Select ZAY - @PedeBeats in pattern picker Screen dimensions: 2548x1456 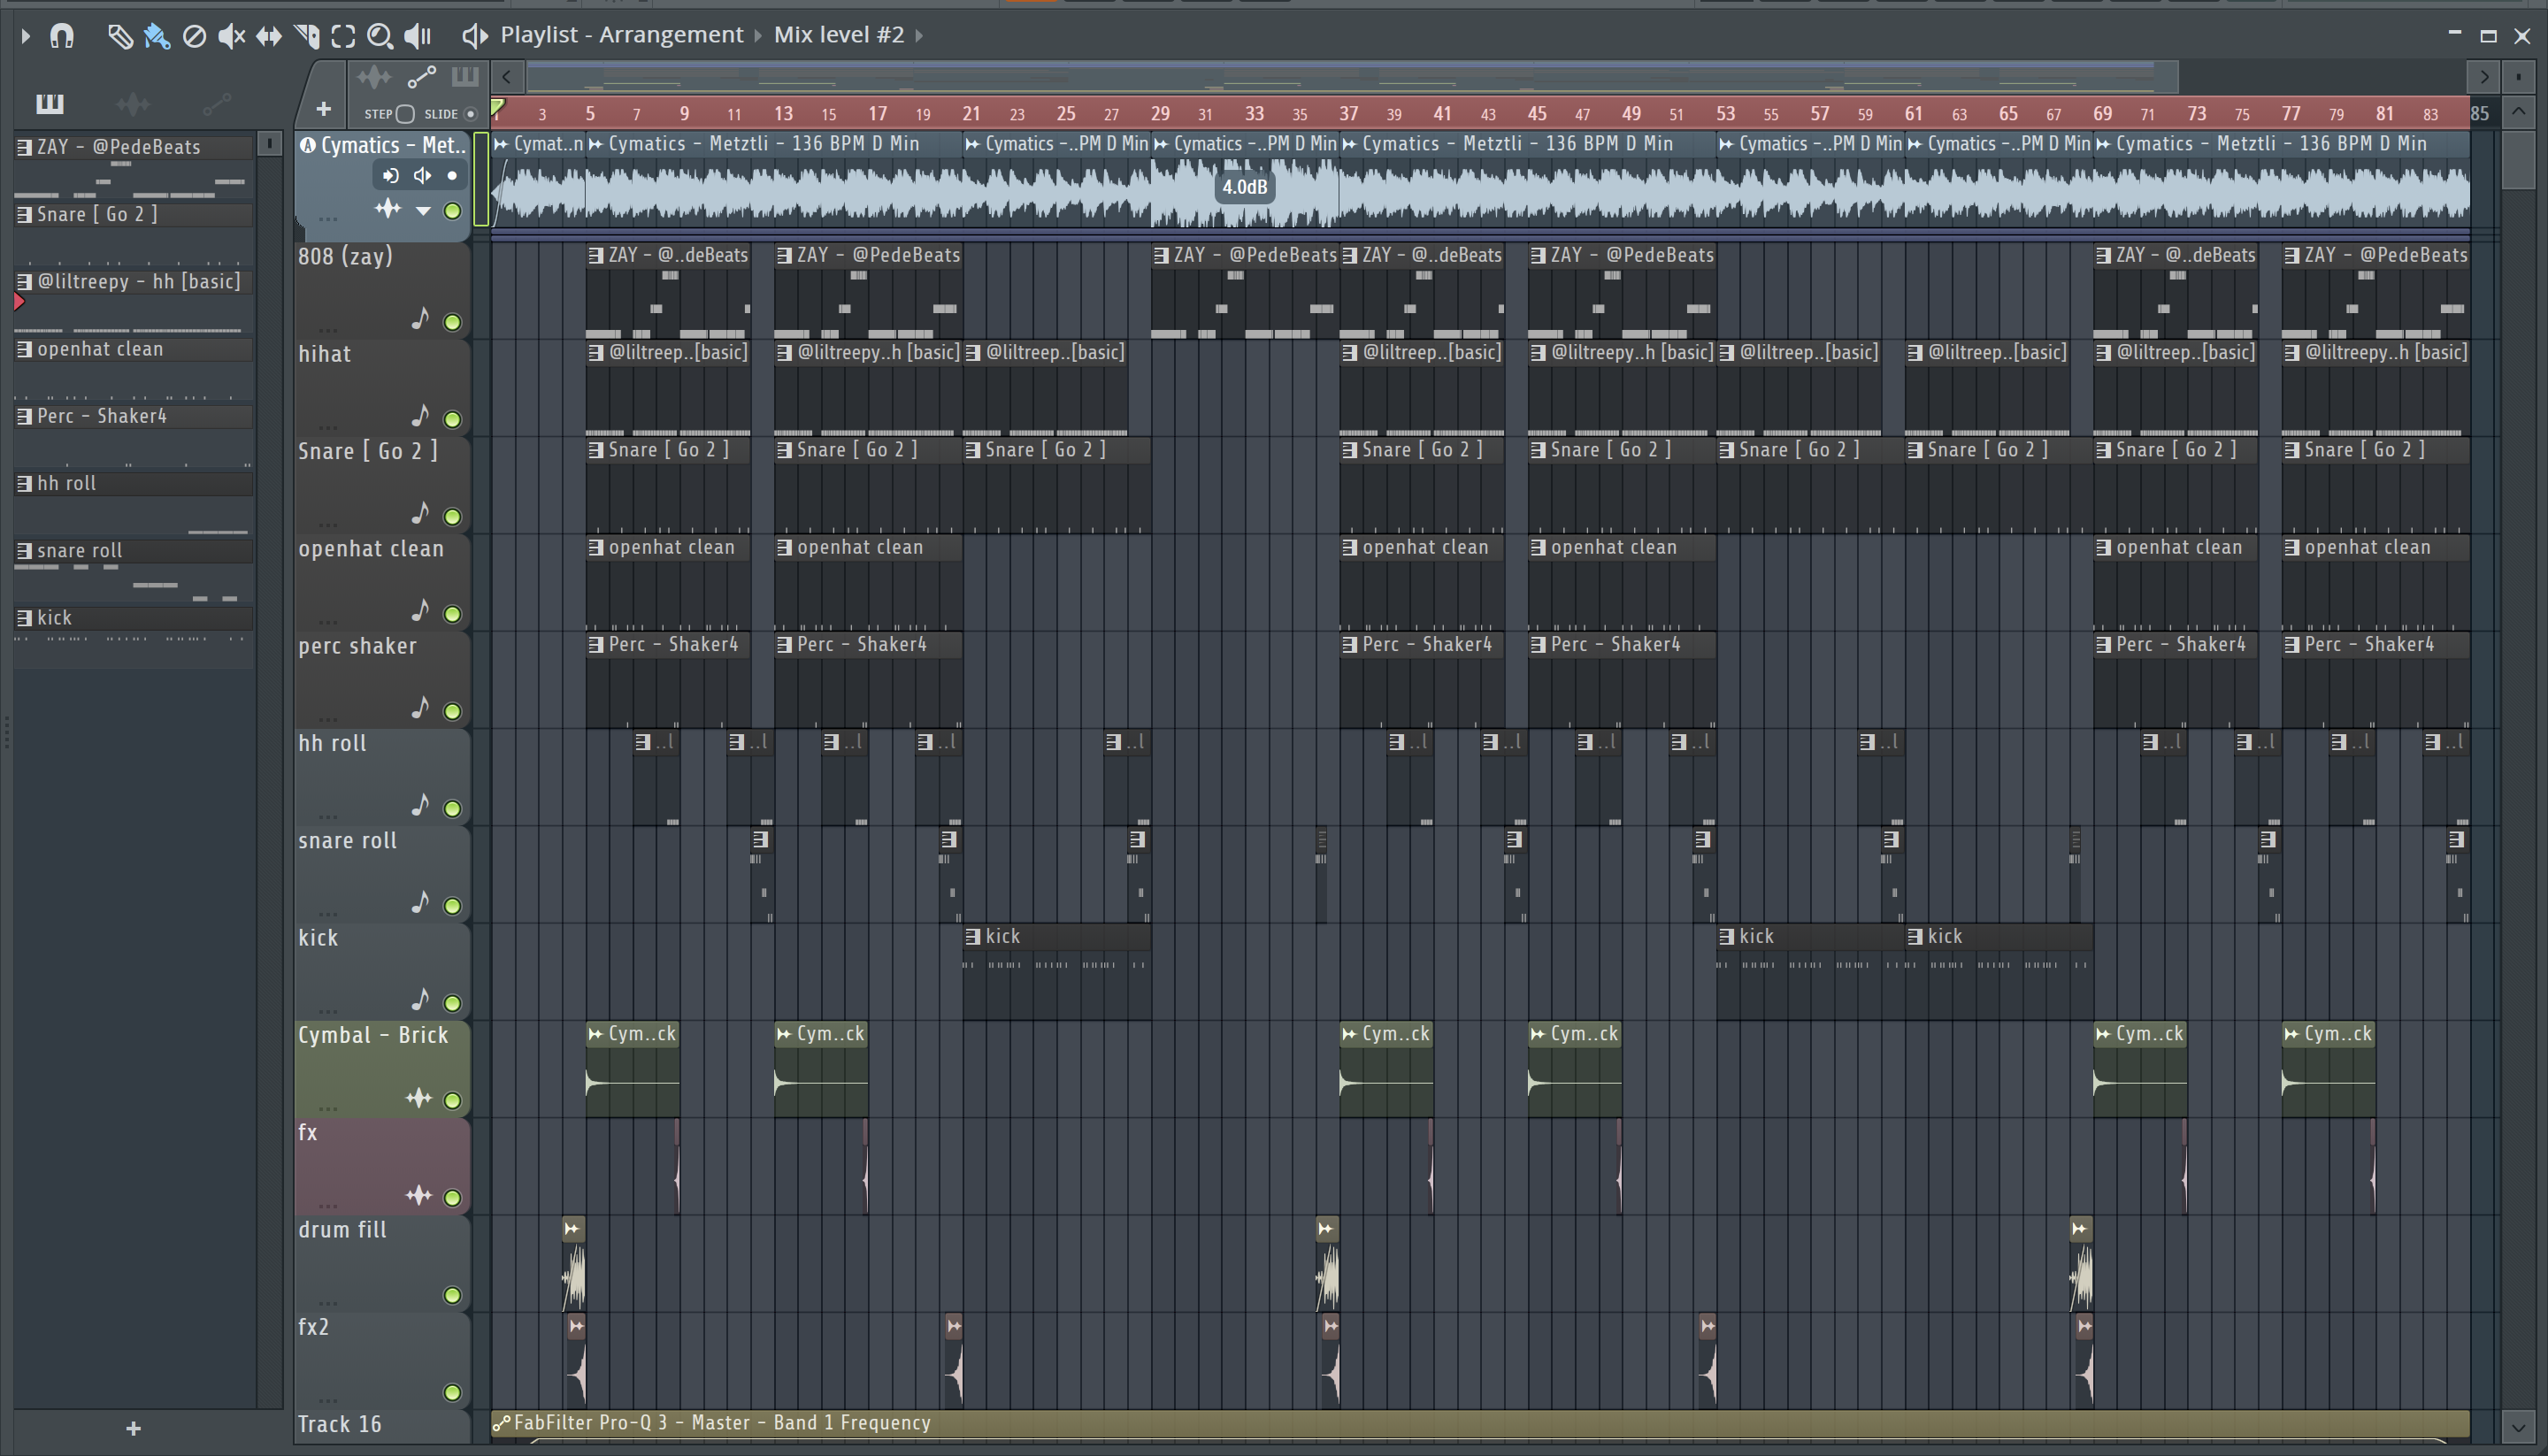133,147
